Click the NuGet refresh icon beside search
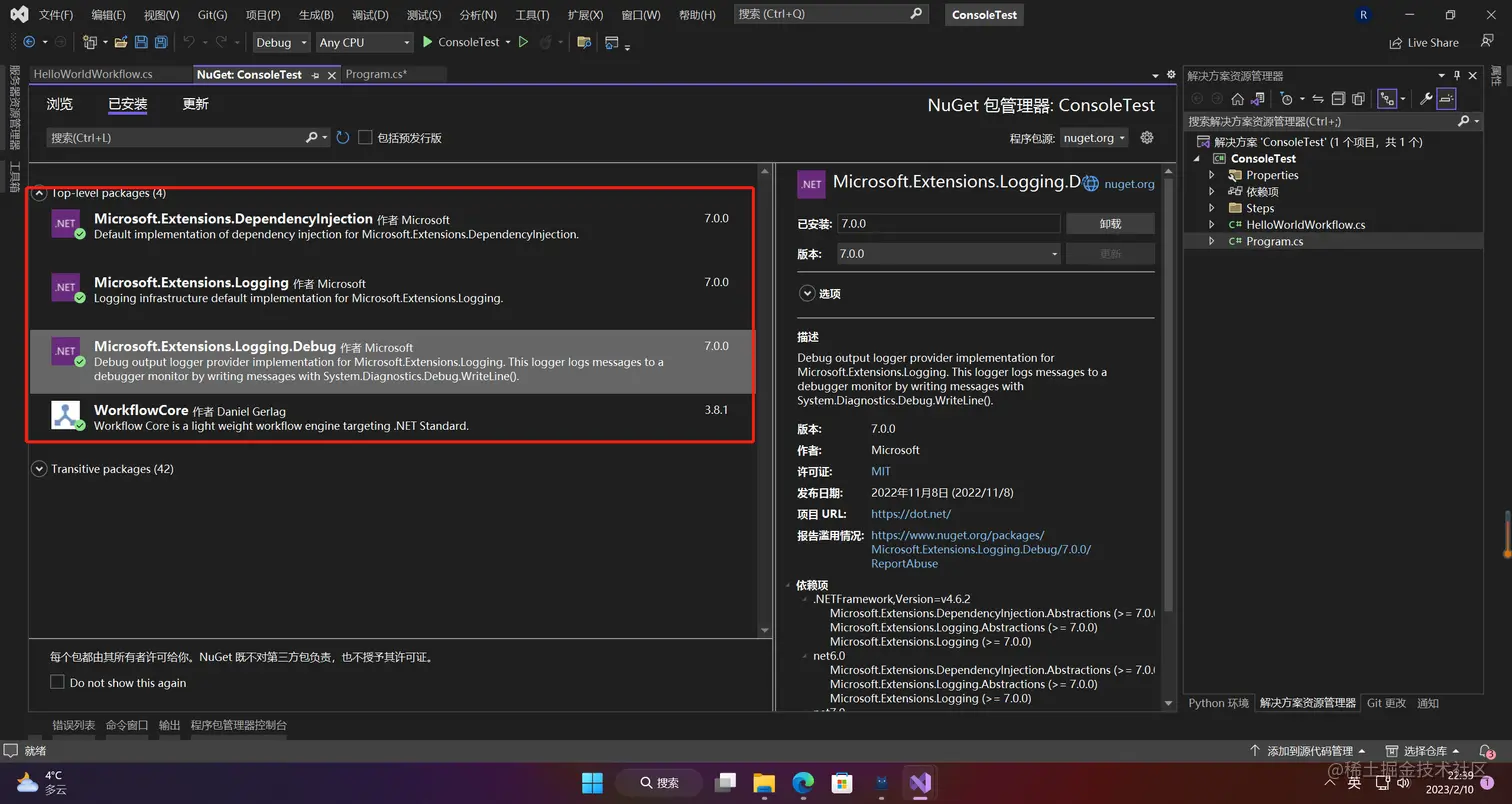 tap(343, 137)
